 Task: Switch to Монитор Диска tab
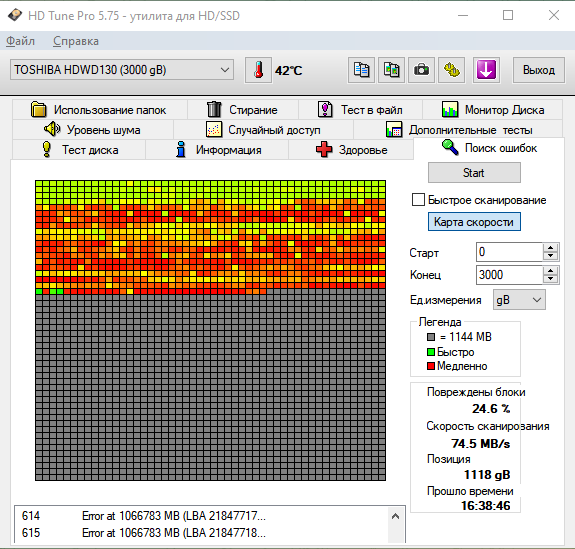tap(492, 110)
